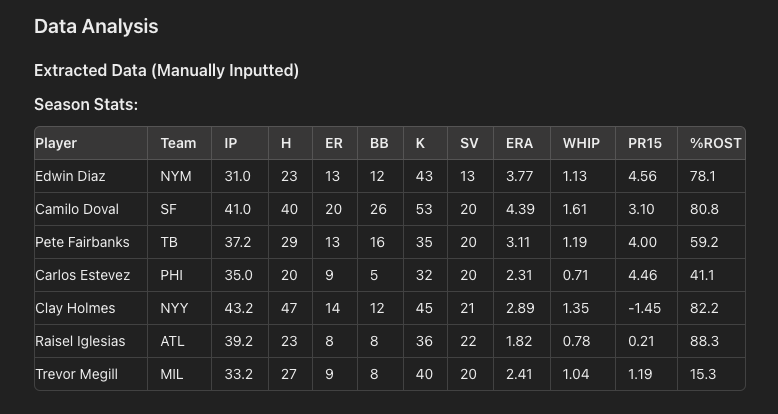Screen dimensions: 778x414
Task: Select the Edwin Diaz player cell
Action: coord(70,176)
